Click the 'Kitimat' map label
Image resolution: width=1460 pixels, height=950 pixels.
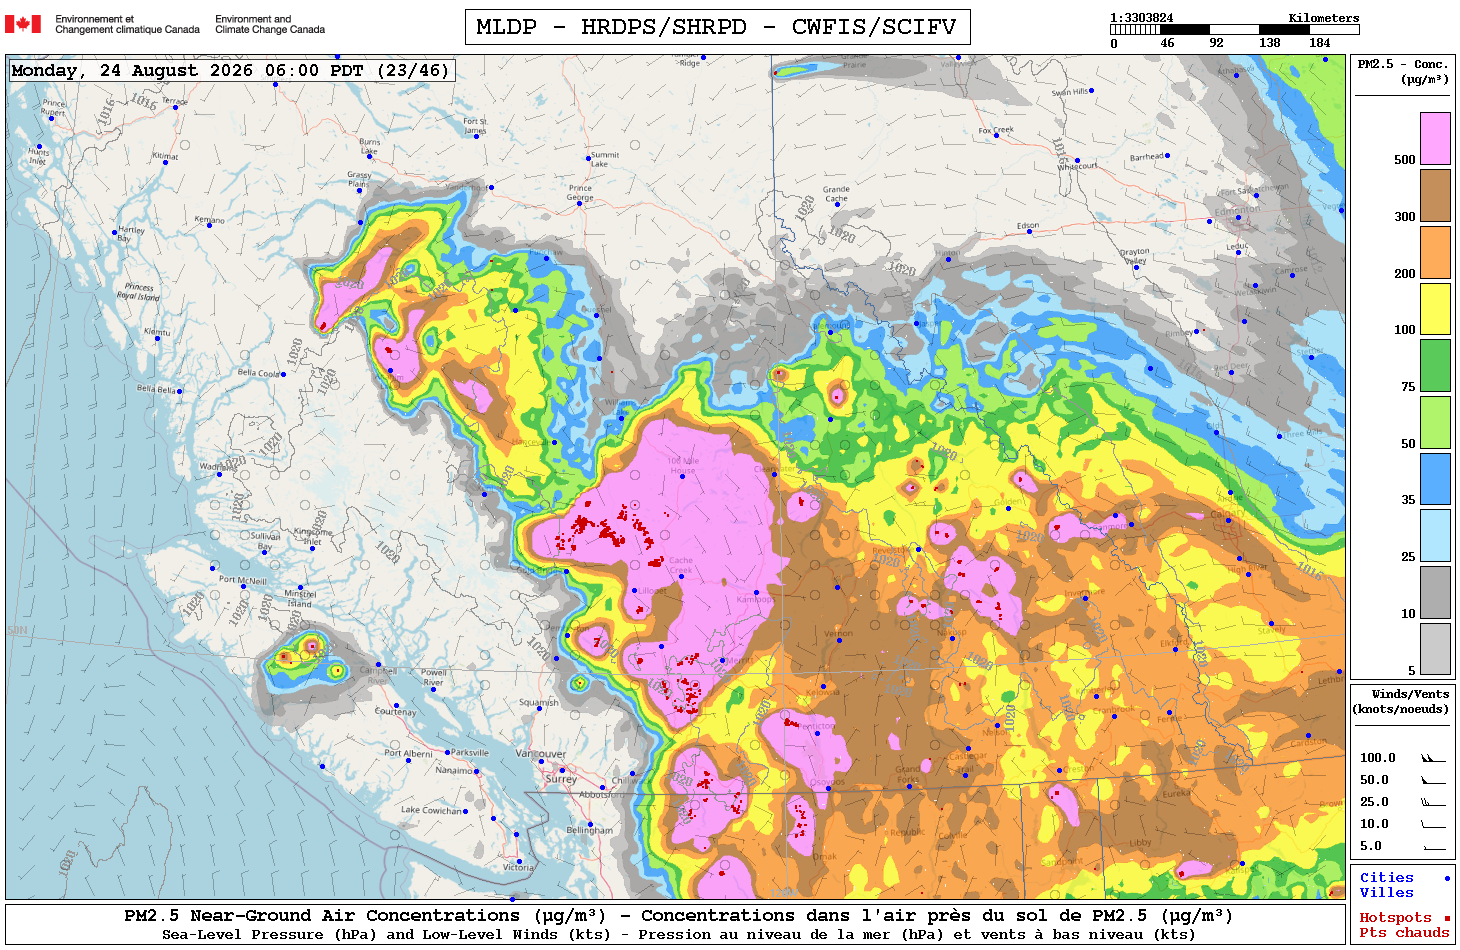(x=165, y=157)
